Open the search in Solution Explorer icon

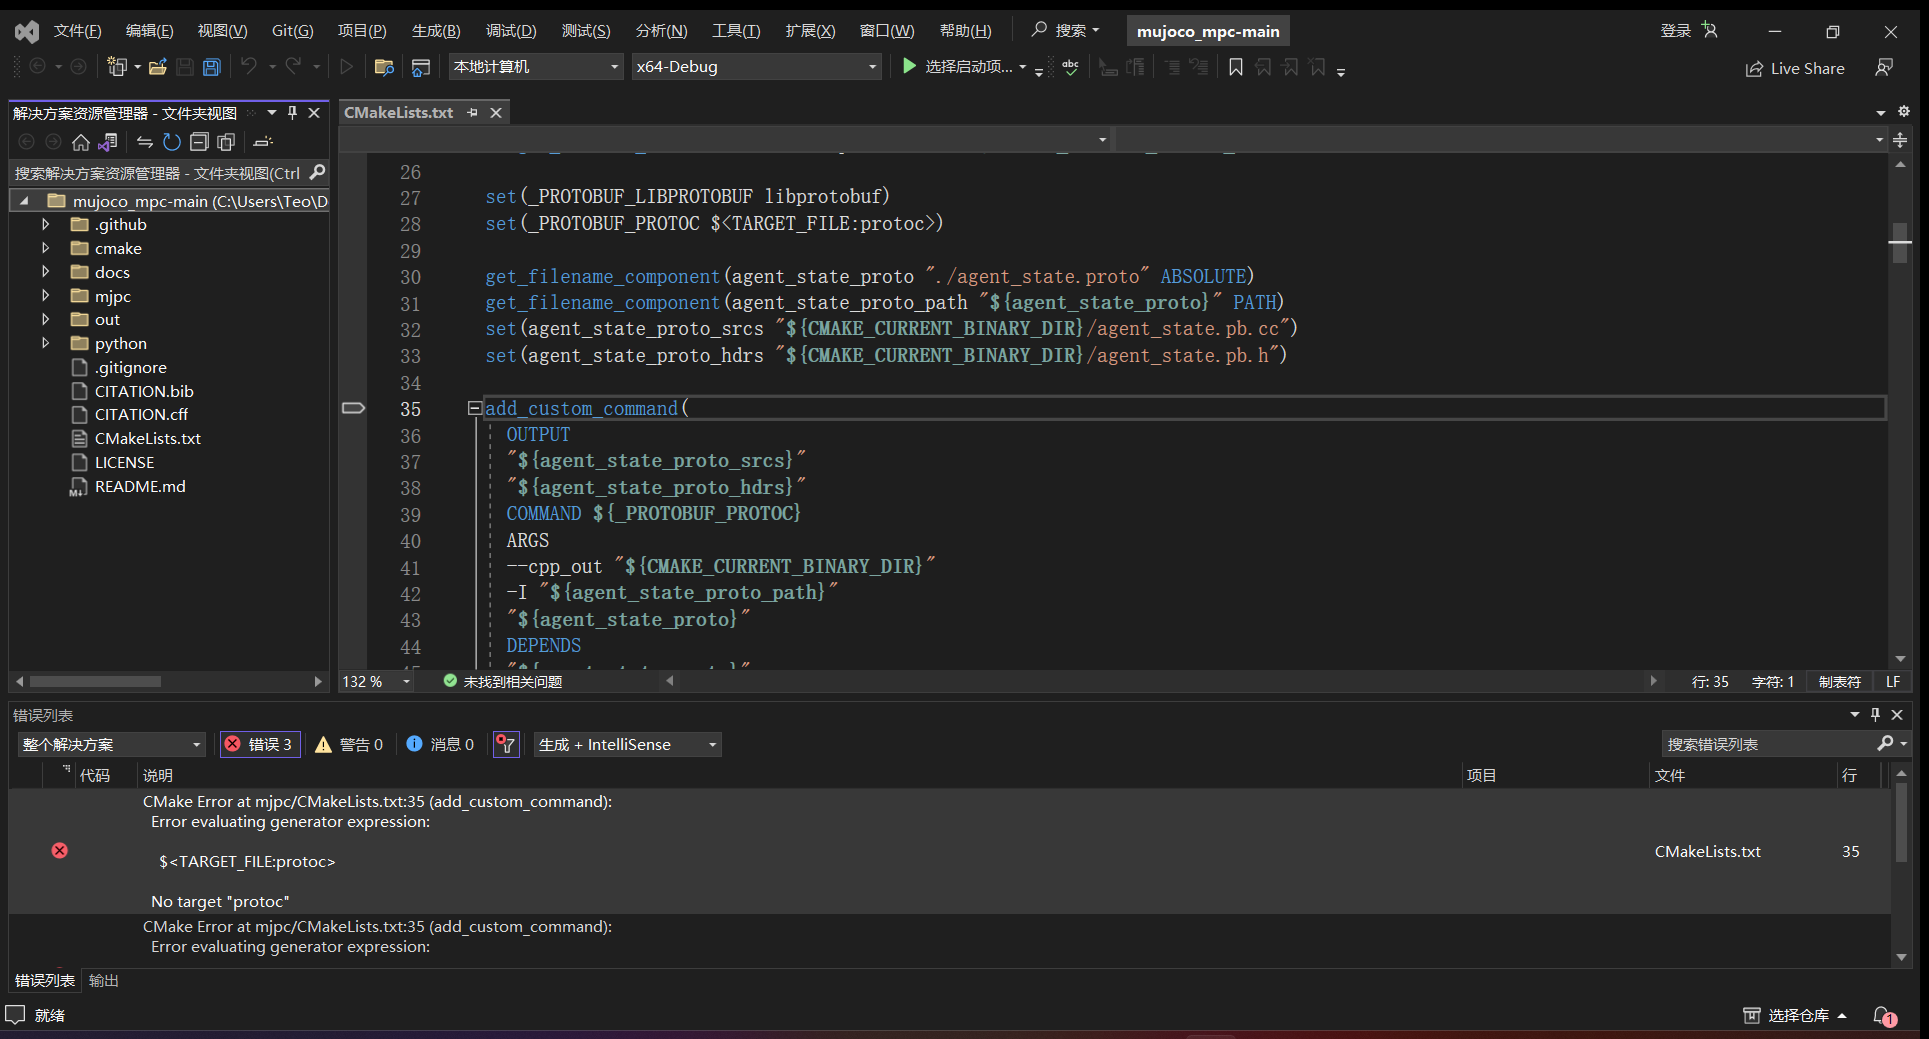click(x=318, y=172)
